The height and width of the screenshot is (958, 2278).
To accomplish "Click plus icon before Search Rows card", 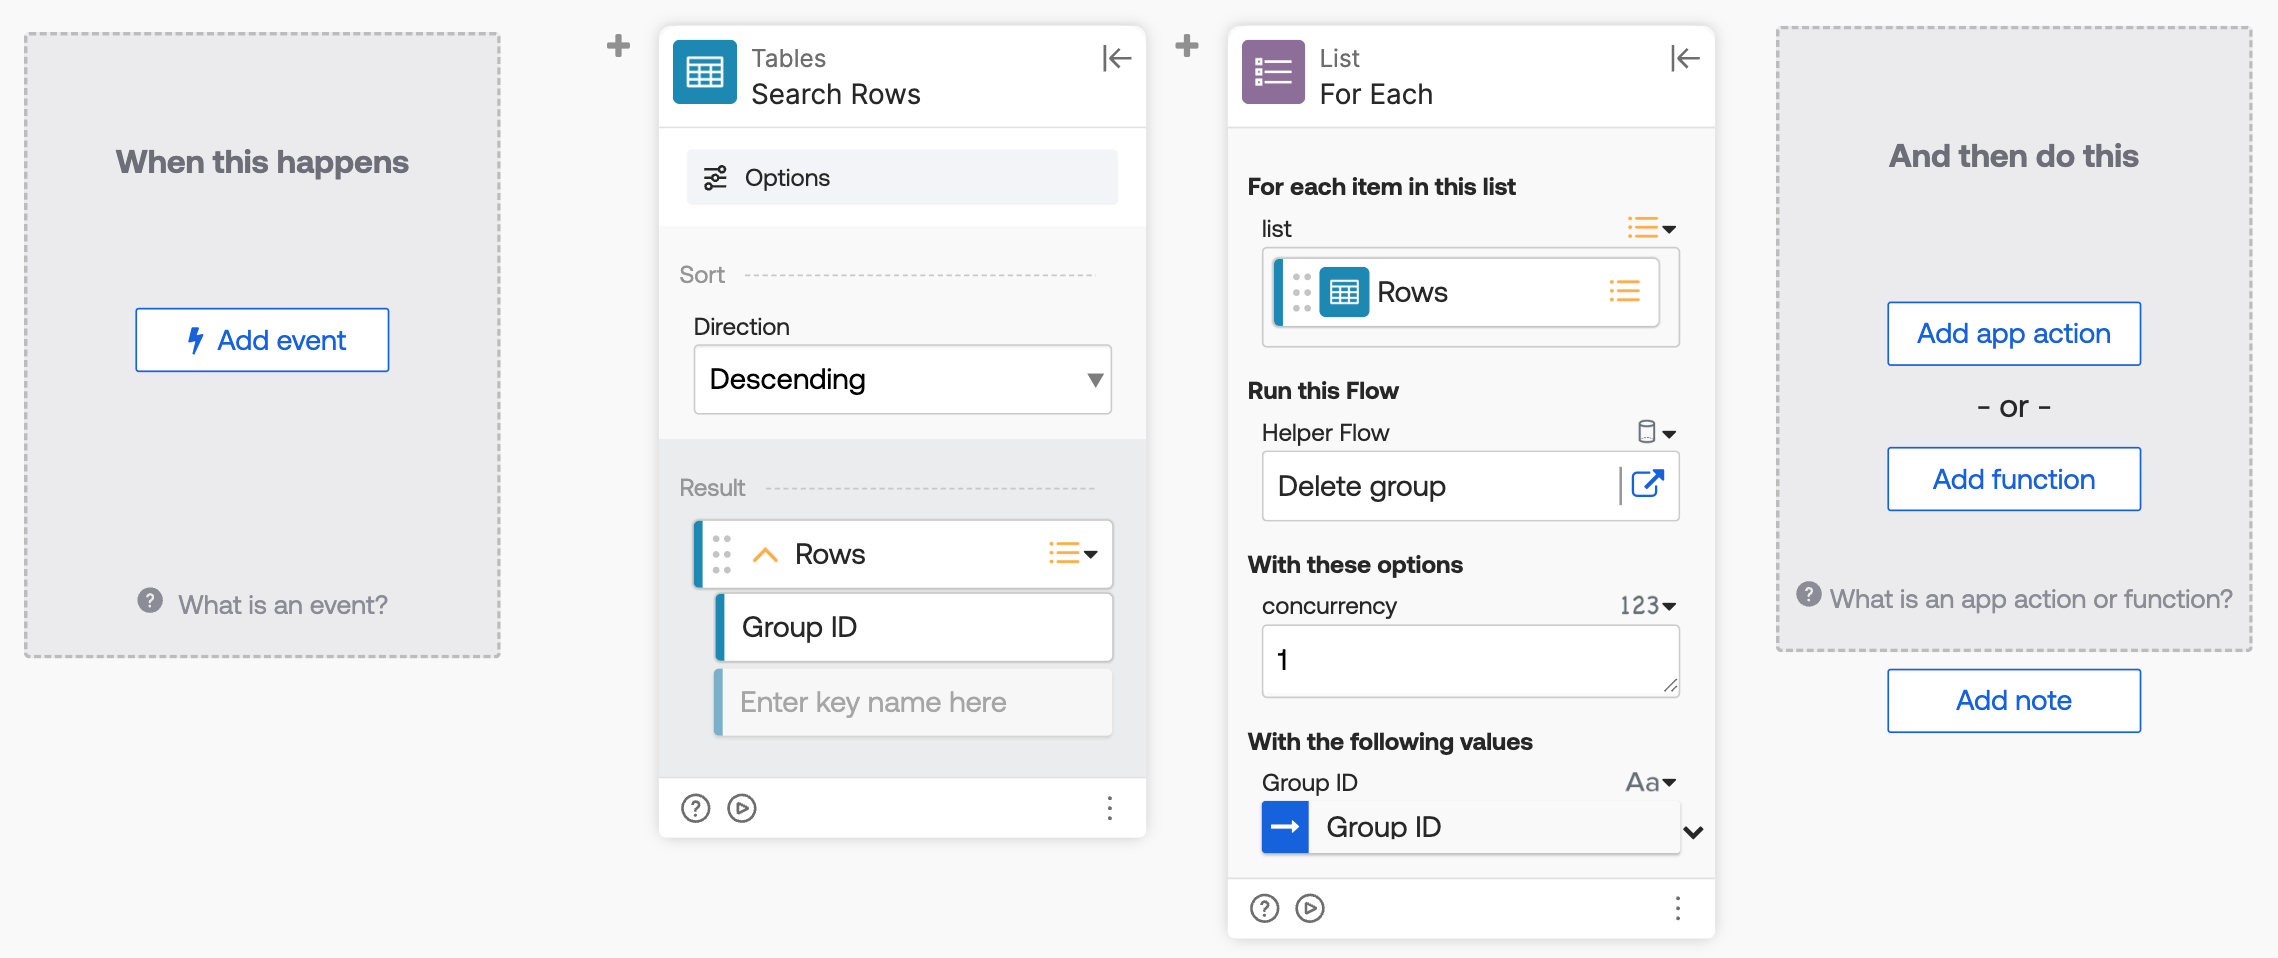I will (x=619, y=45).
